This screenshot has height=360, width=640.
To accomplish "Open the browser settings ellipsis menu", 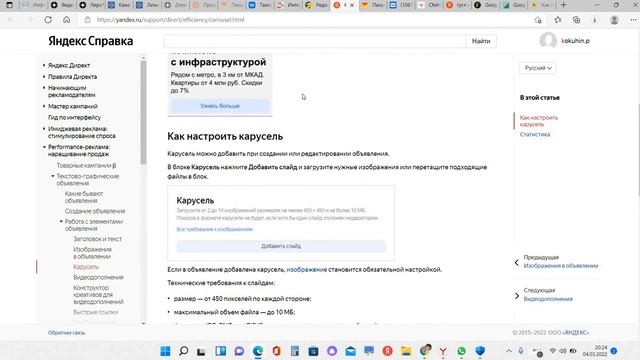I will click(x=633, y=20).
